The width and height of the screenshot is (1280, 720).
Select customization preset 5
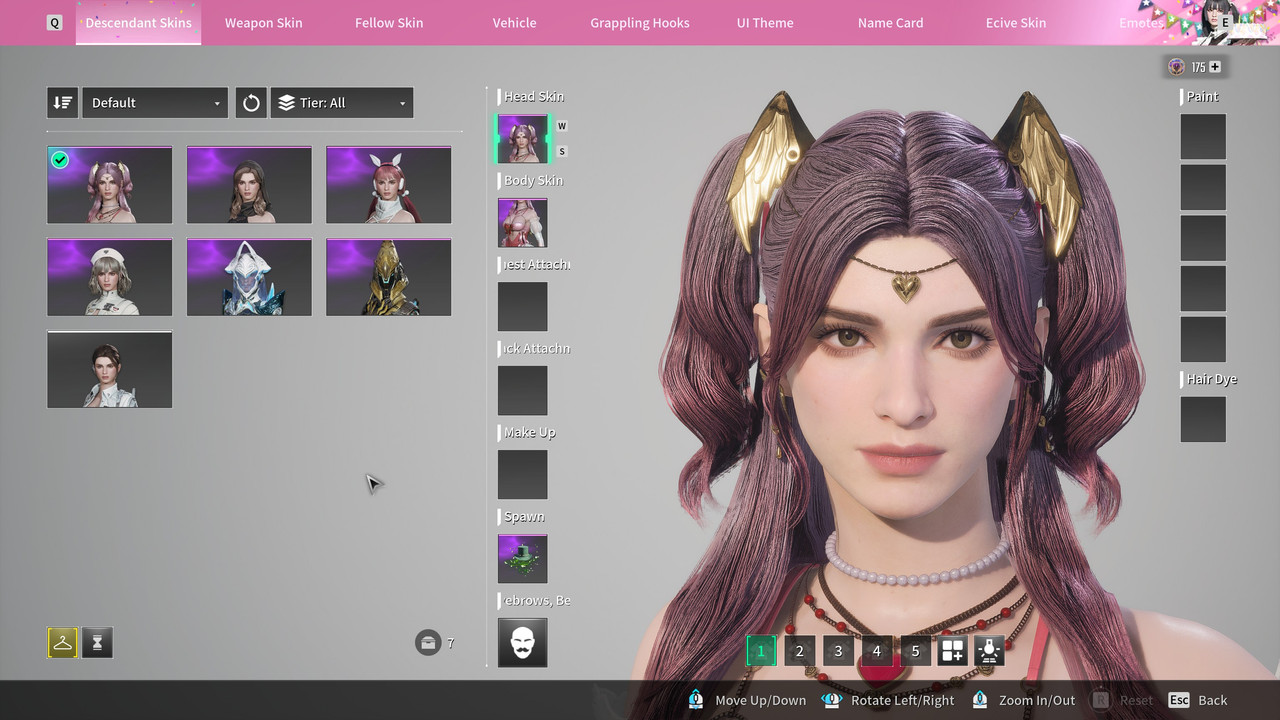[x=915, y=651]
